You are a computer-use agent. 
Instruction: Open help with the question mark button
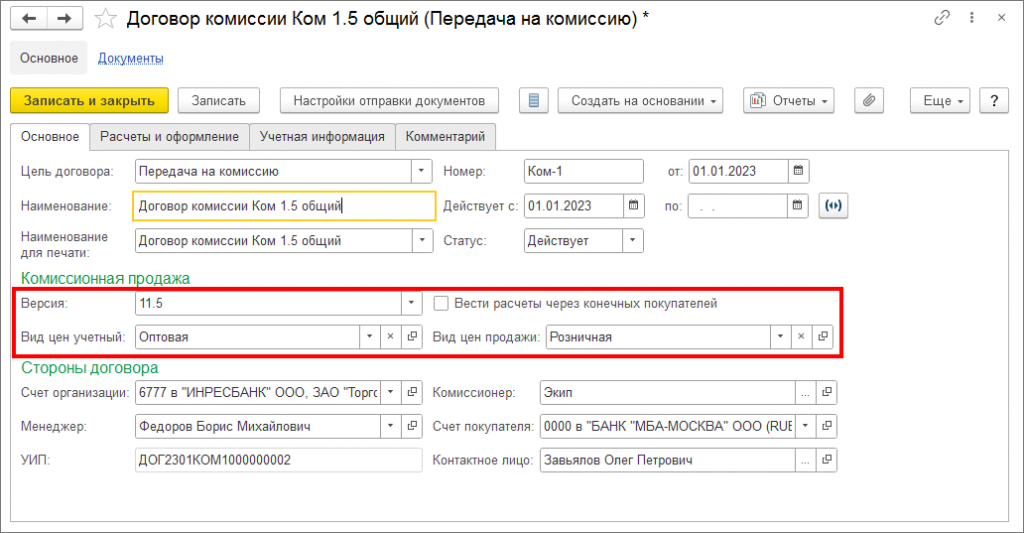pos(994,101)
